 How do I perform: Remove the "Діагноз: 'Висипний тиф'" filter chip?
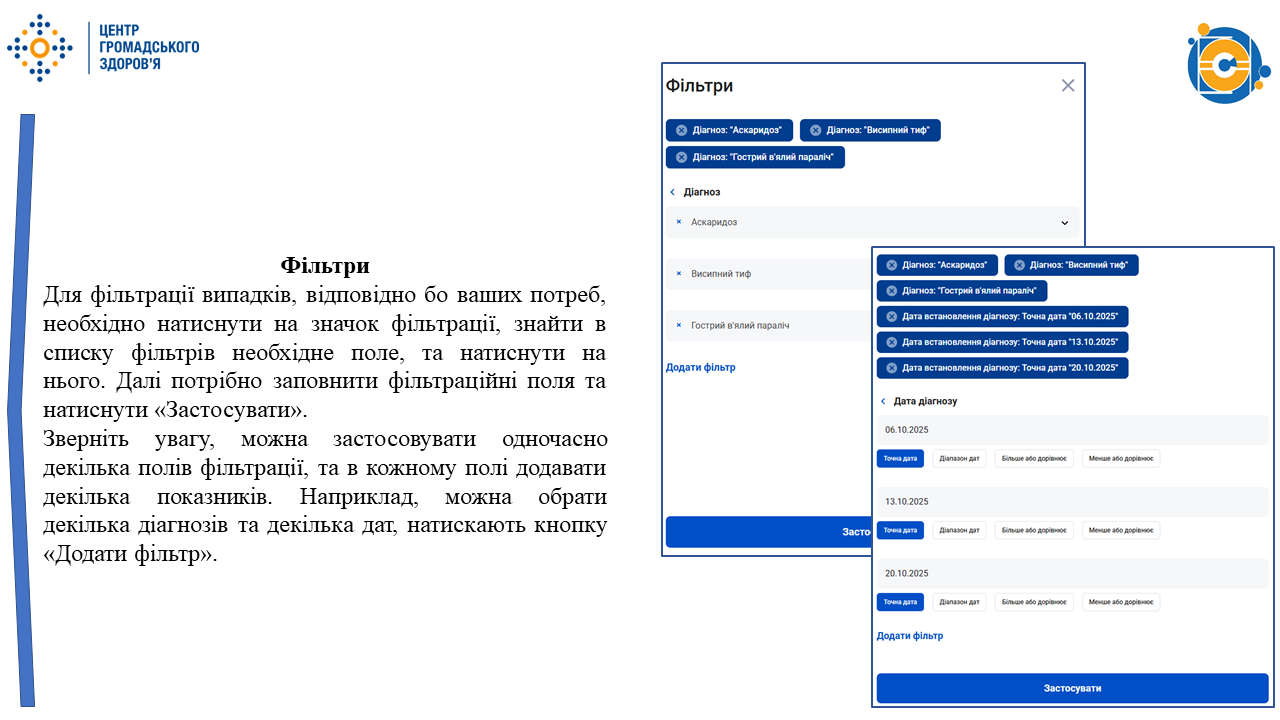[817, 130]
